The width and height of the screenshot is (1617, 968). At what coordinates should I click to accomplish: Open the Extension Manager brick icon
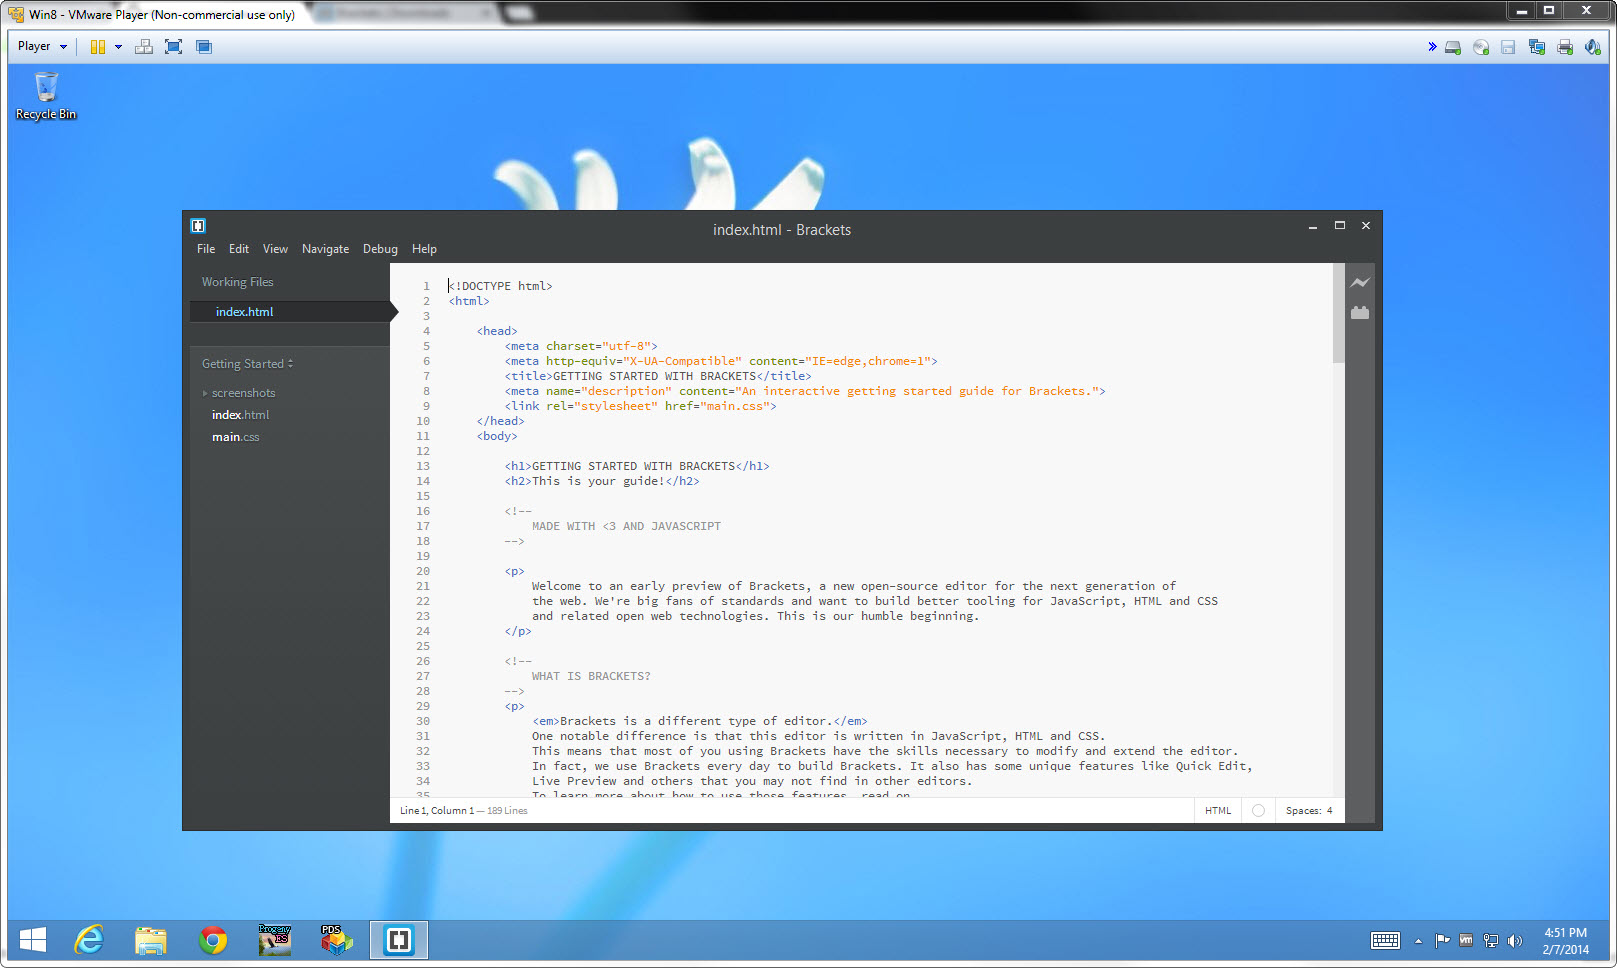pyautogui.click(x=1360, y=313)
